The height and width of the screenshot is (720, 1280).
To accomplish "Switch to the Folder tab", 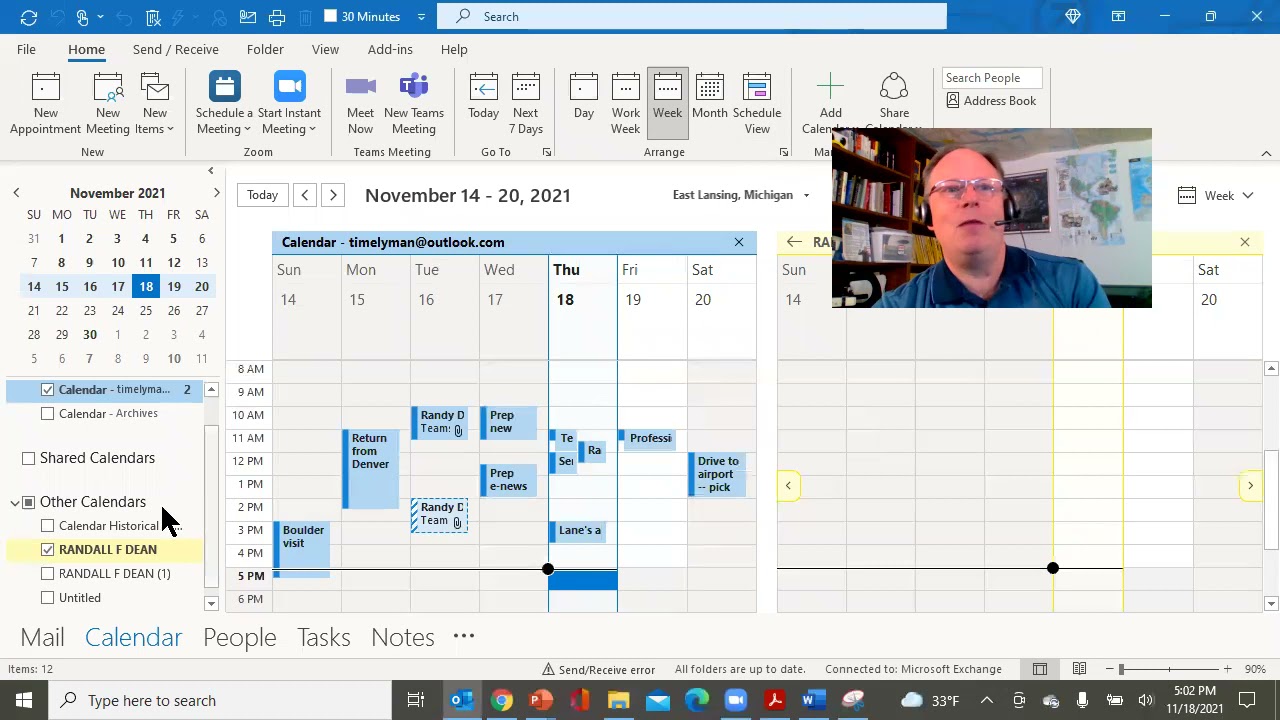I will 265,49.
